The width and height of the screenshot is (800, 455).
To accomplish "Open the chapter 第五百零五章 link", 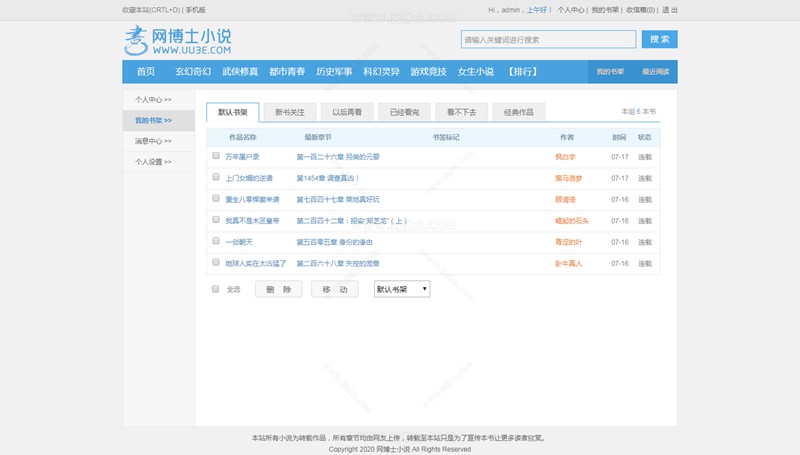I will coord(335,242).
